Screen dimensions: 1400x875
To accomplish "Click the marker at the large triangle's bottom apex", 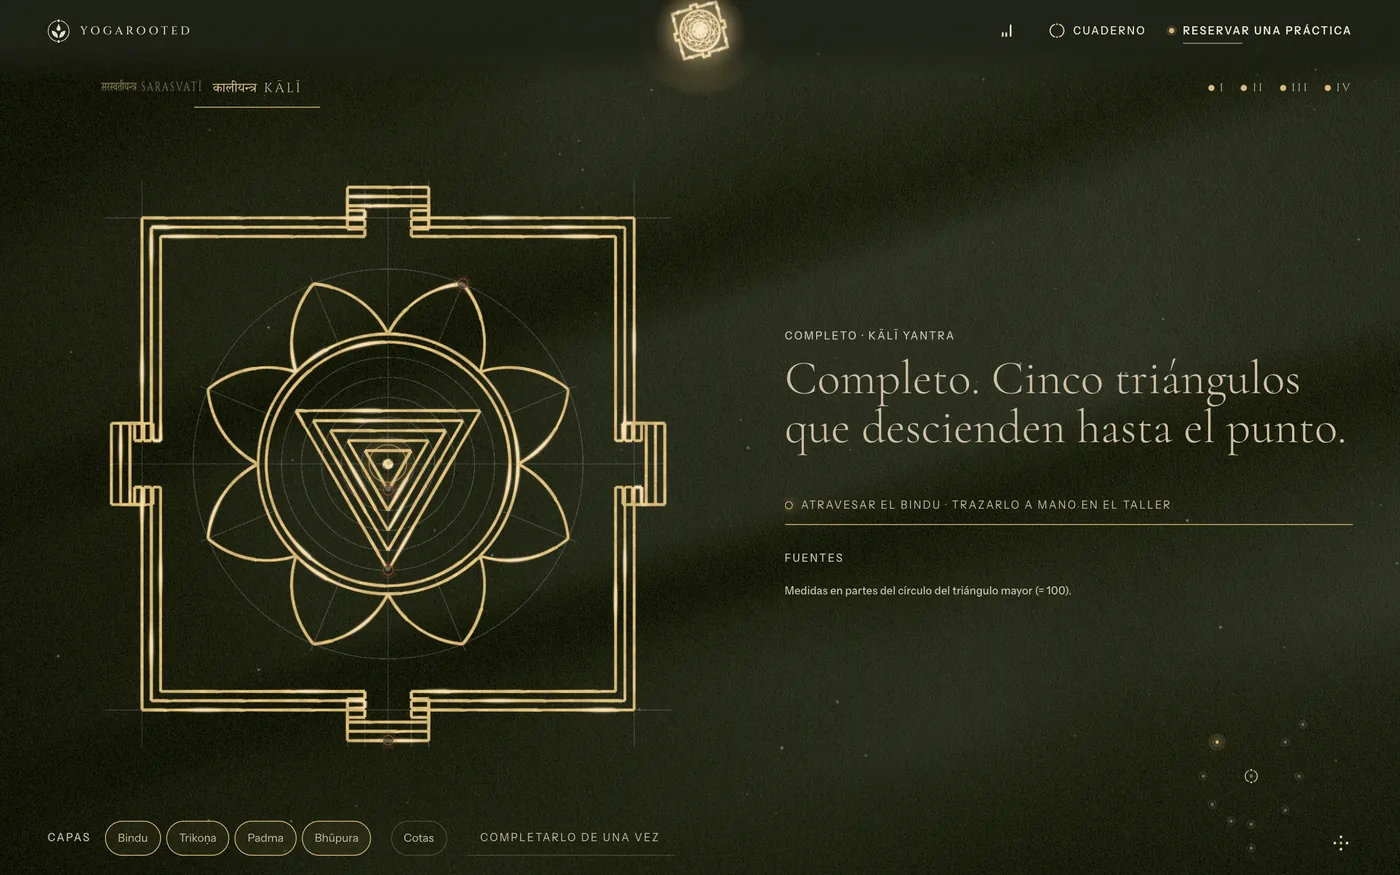I will tap(388, 569).
